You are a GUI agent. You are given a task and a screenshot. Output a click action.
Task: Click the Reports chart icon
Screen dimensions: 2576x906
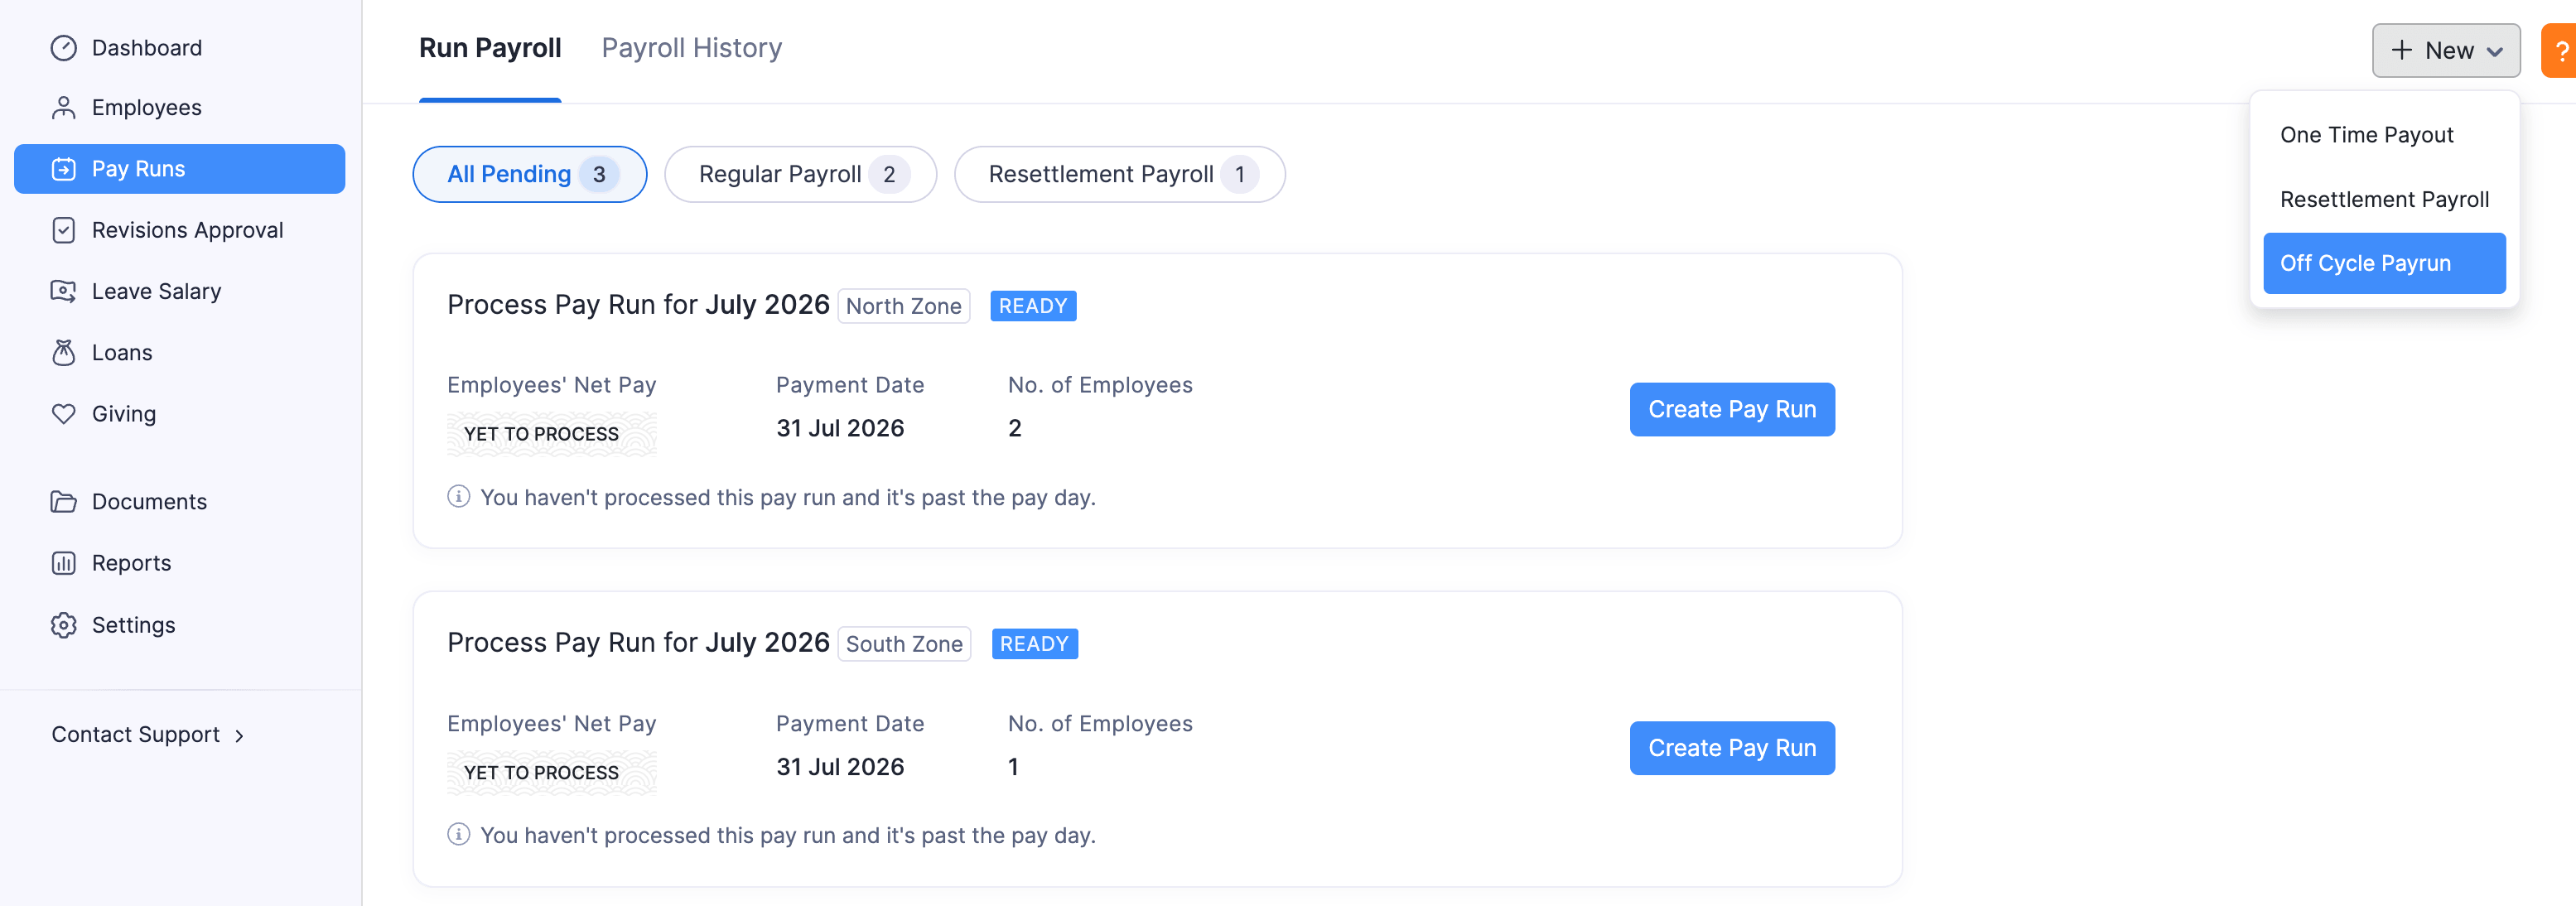pyautogui.click(x=63, y=563)
